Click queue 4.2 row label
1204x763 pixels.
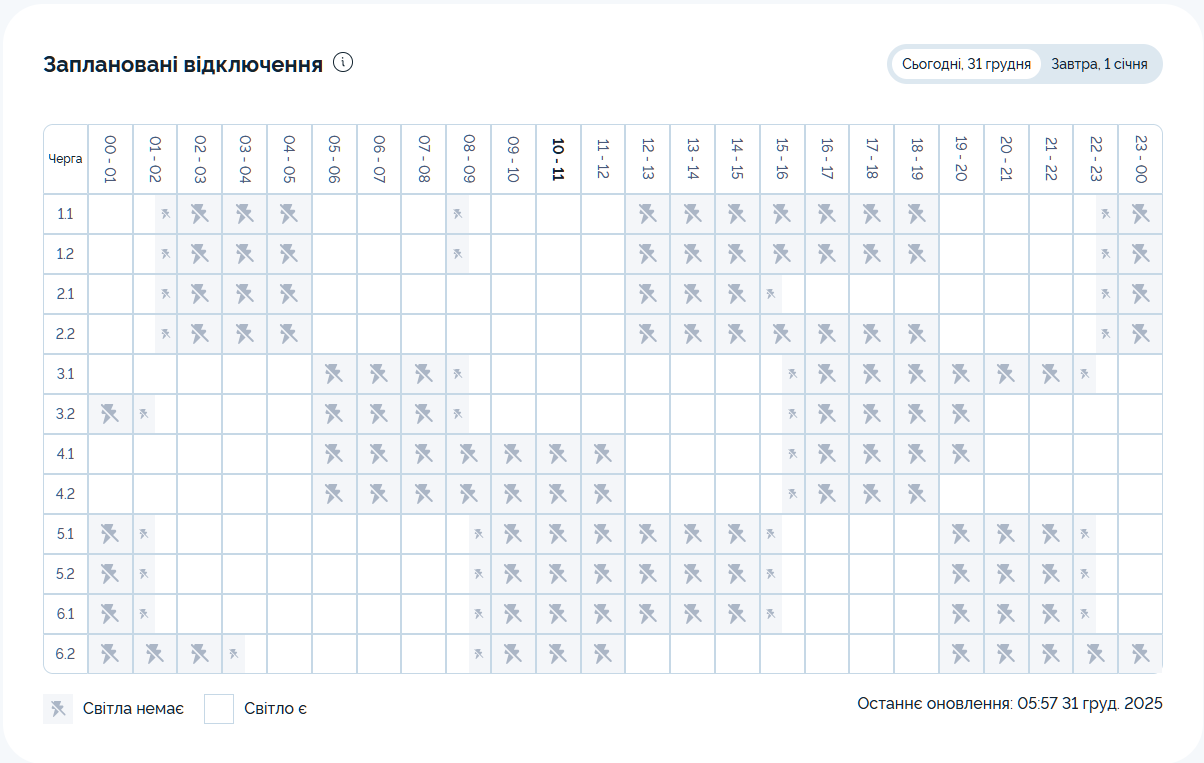tap(66, 494)
